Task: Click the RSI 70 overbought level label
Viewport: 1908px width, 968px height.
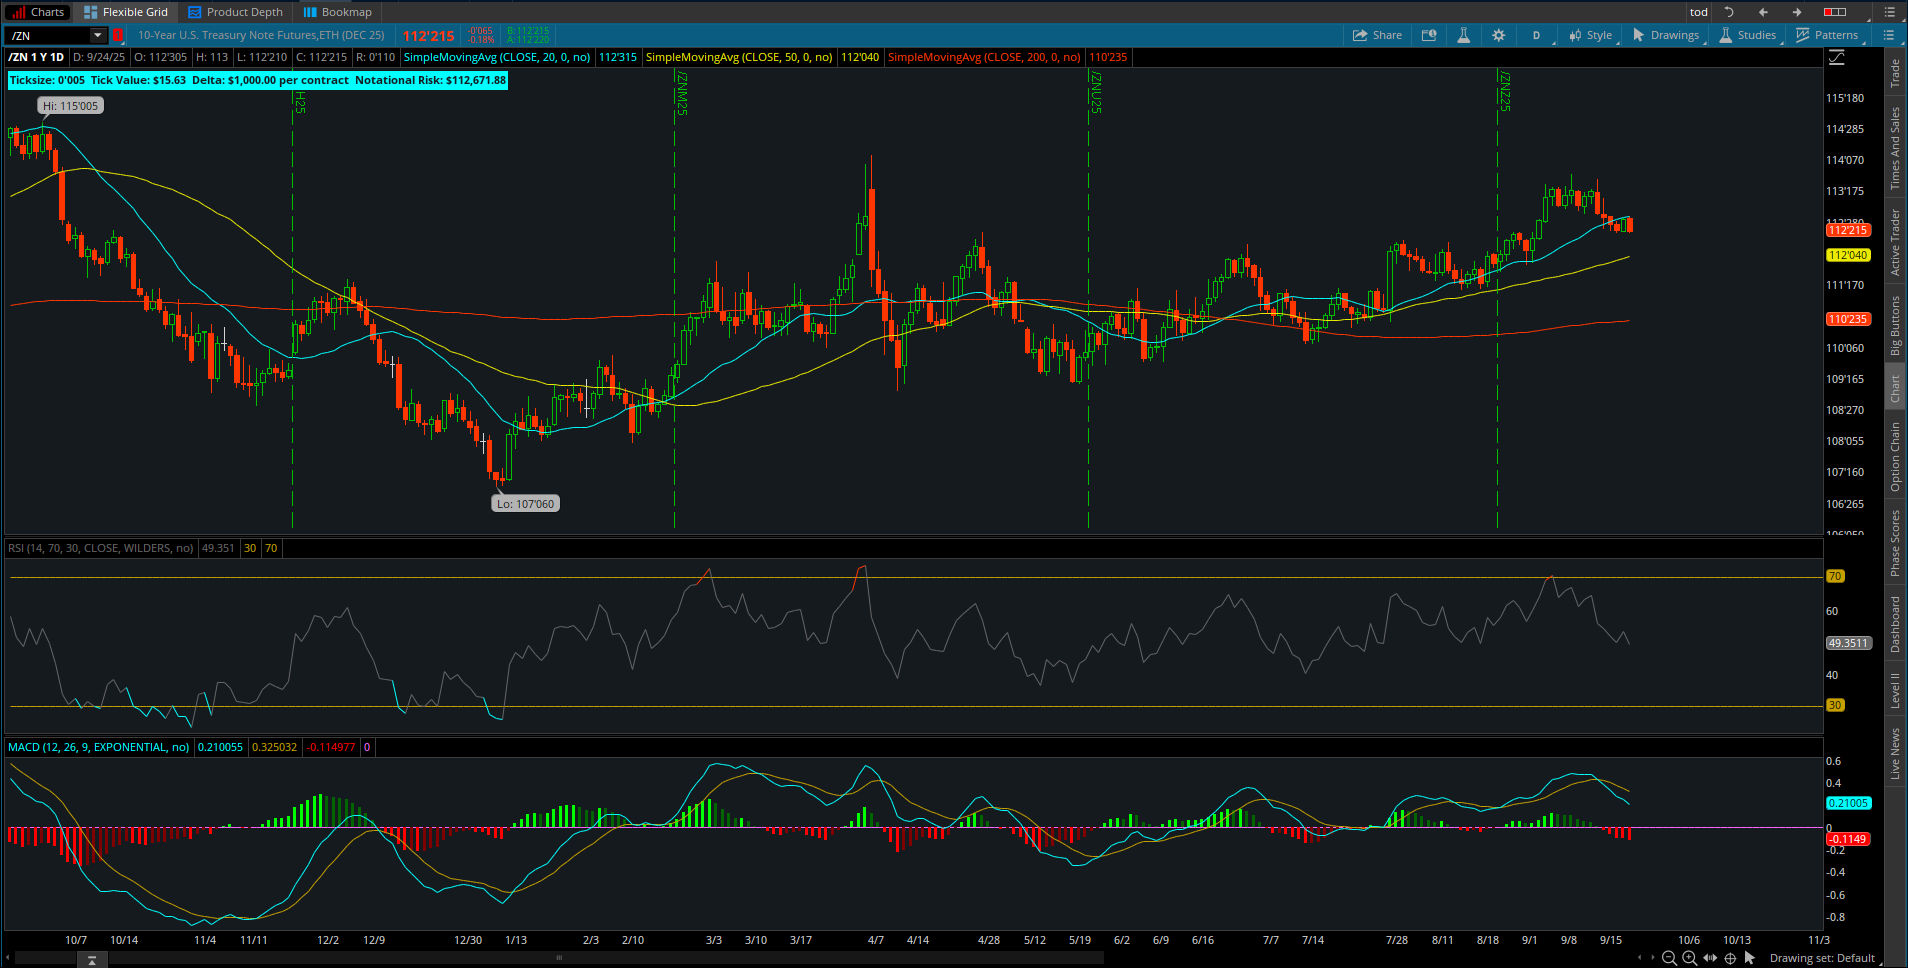Action: (1835, 576)
